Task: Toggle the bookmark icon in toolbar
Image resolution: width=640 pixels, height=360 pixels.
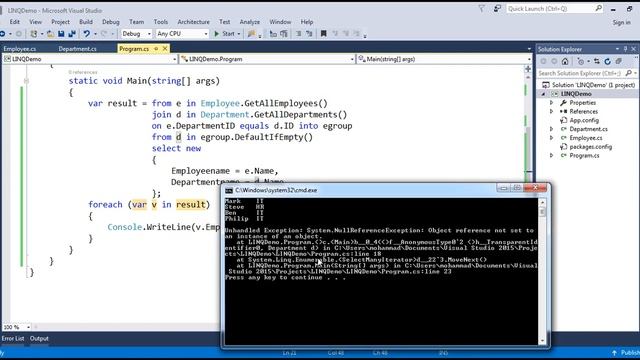Action: coord(323,34)
